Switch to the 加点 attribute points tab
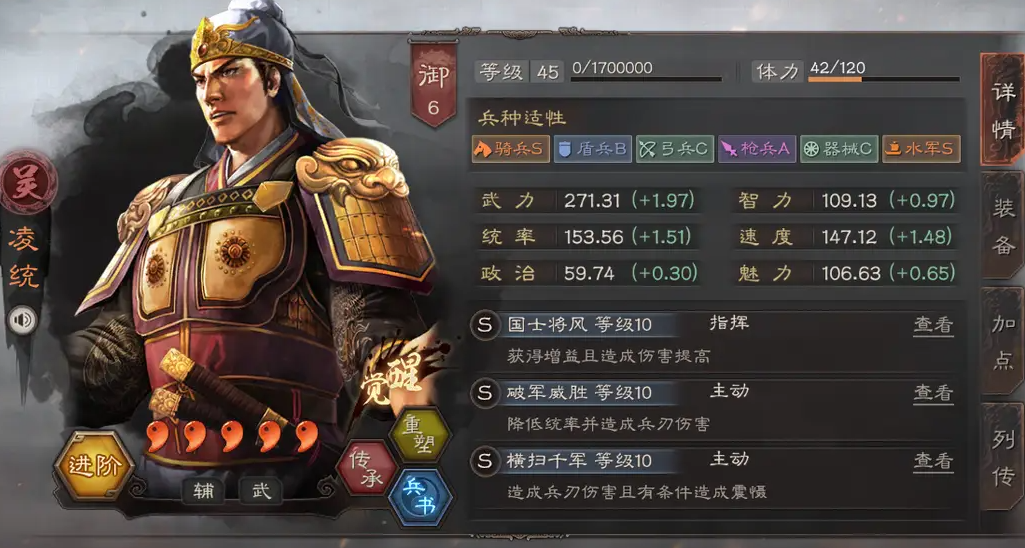Viewport: 1025px width, 548px height. [x=1003, y=341]
